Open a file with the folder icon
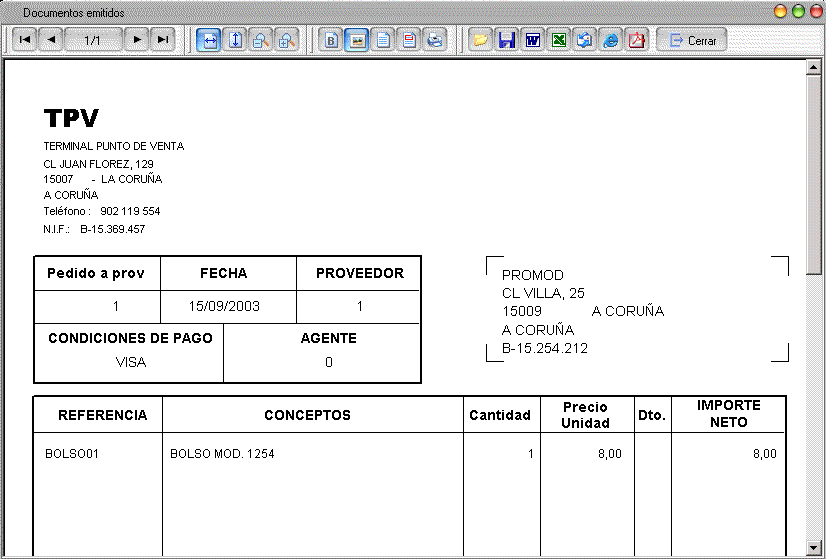This screenshot has height=559, width=826. point(481,40)
